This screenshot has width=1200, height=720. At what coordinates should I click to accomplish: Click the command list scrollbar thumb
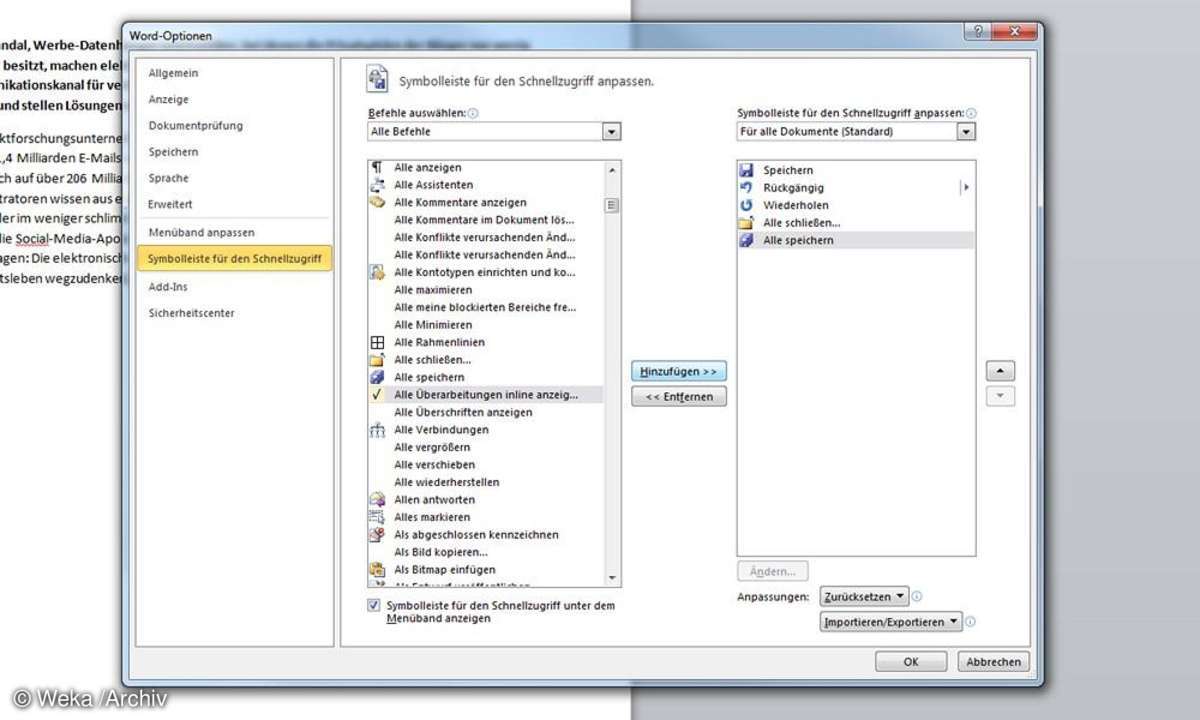click(x=612, y=206)
